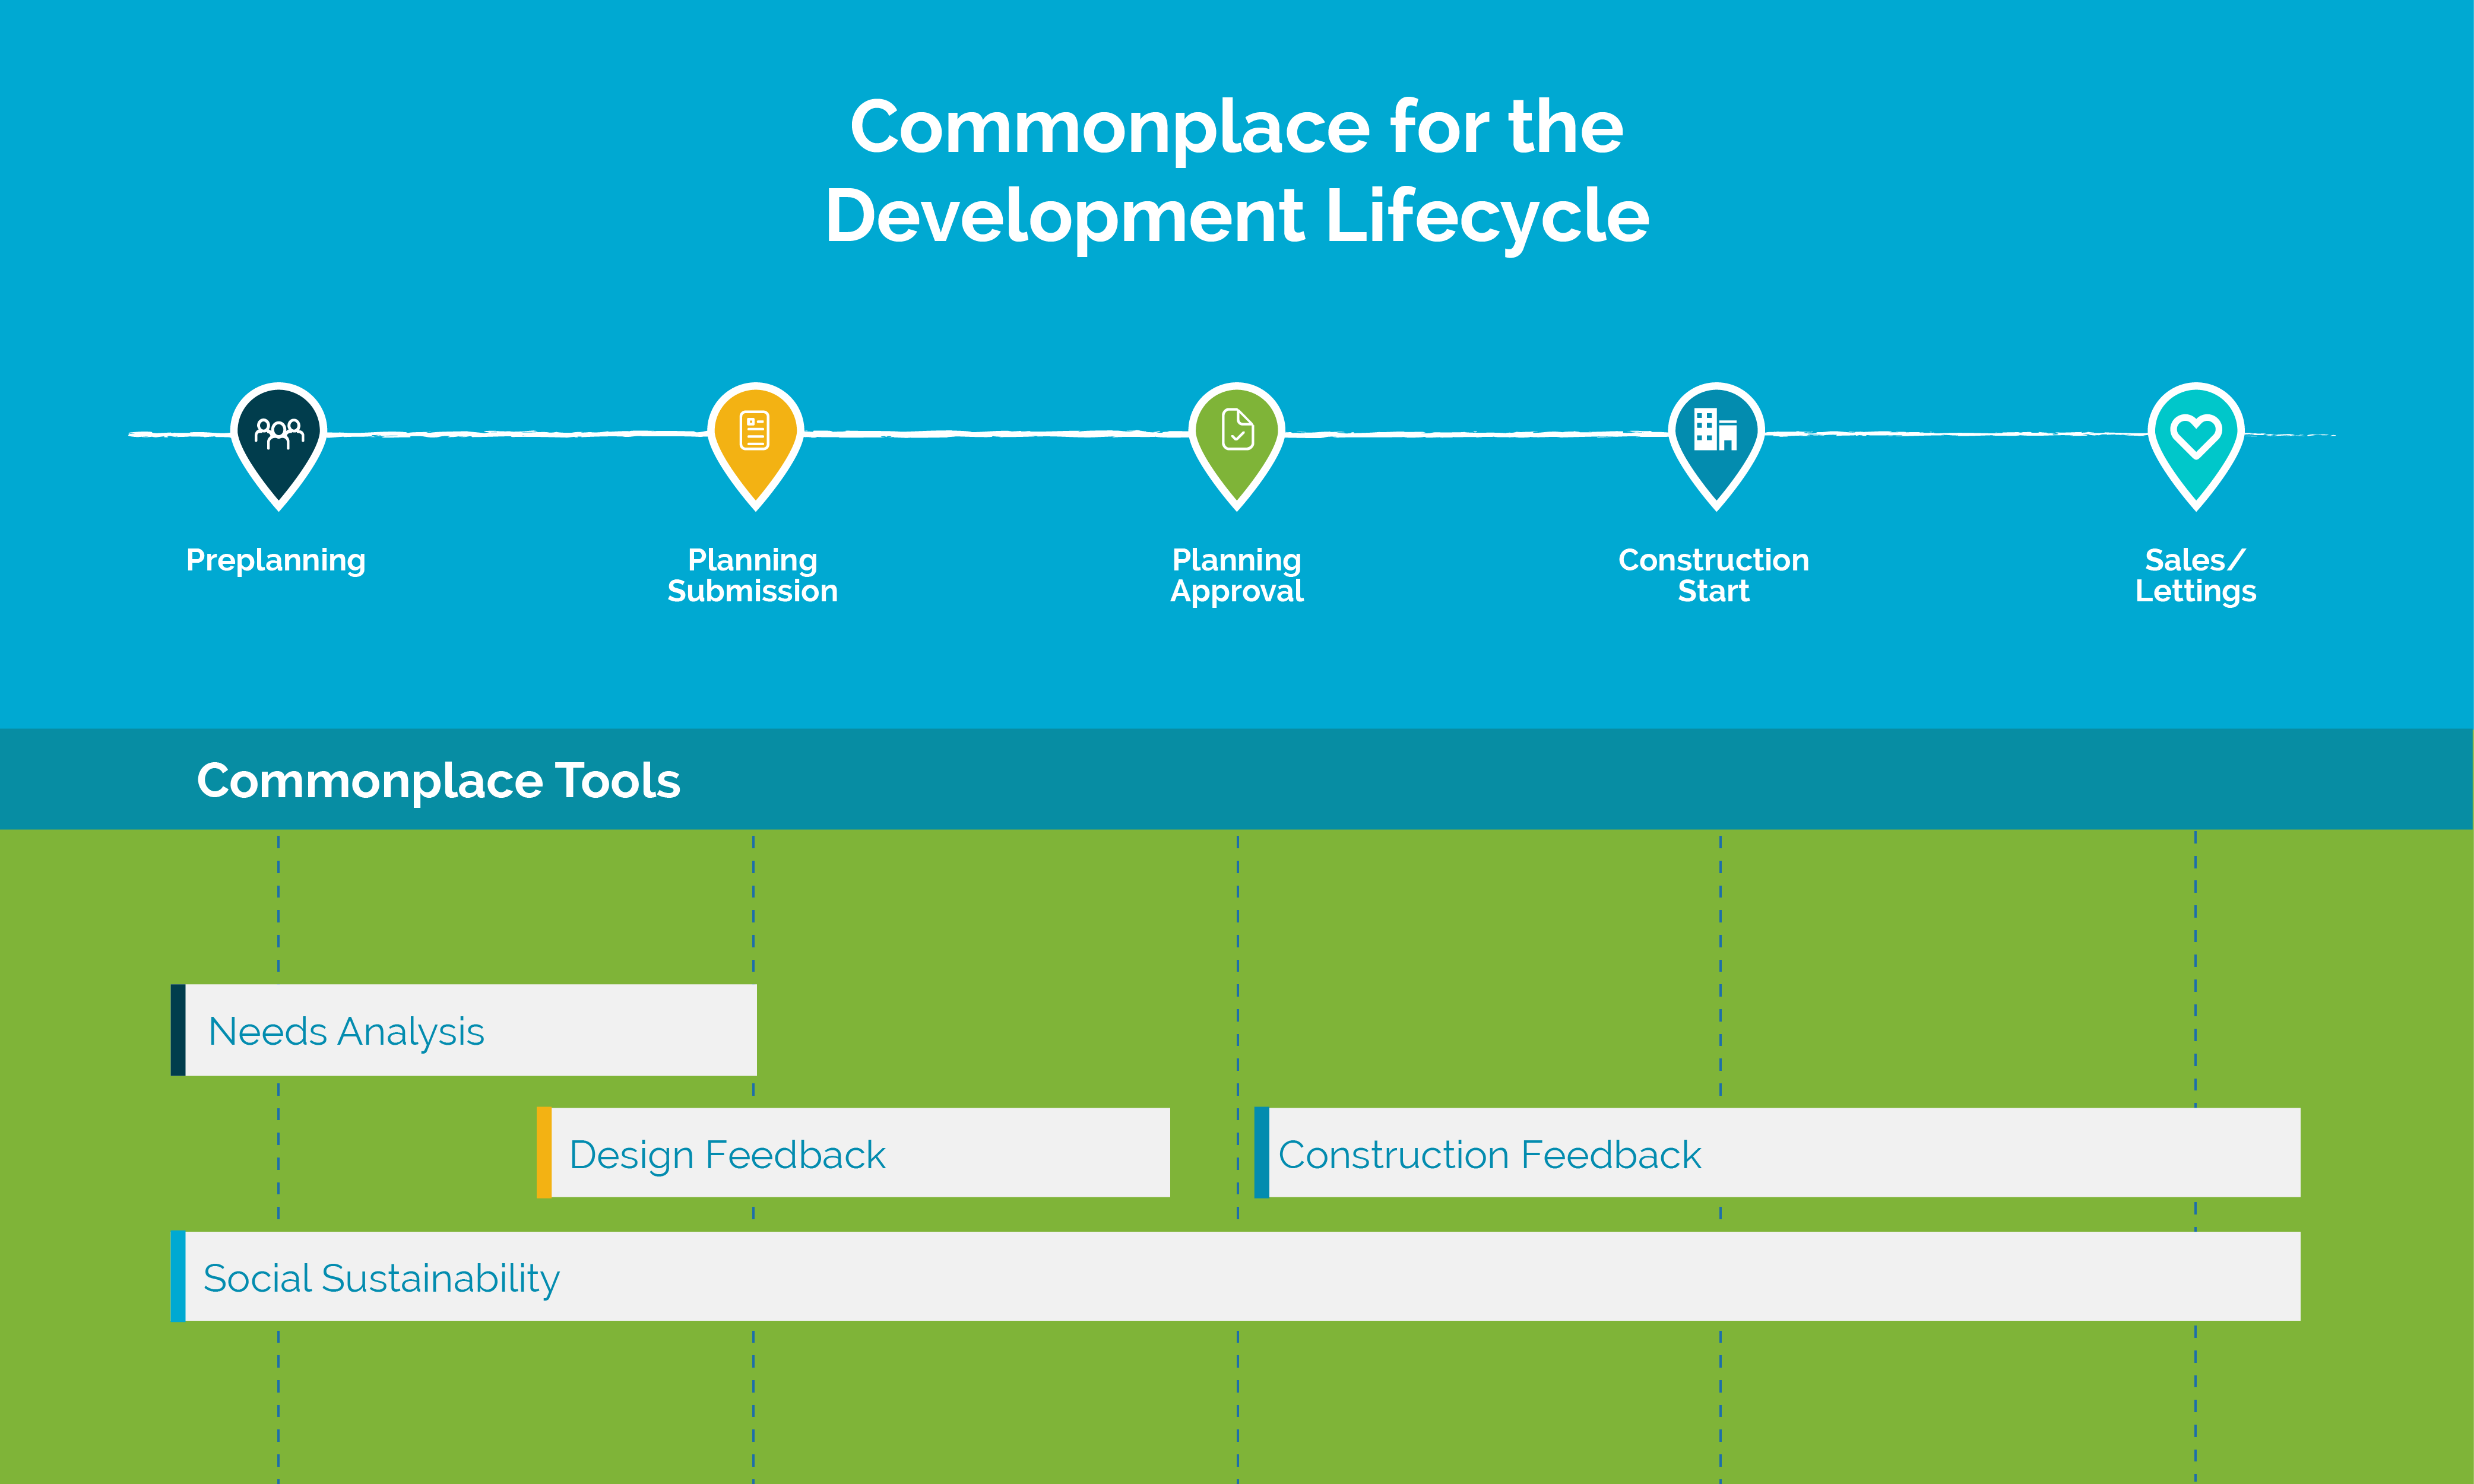The width and height of the screenshot is (2474, 1484).
Task: Click the dark navy marker on Needs Analysis
Action: (178, 1030)
